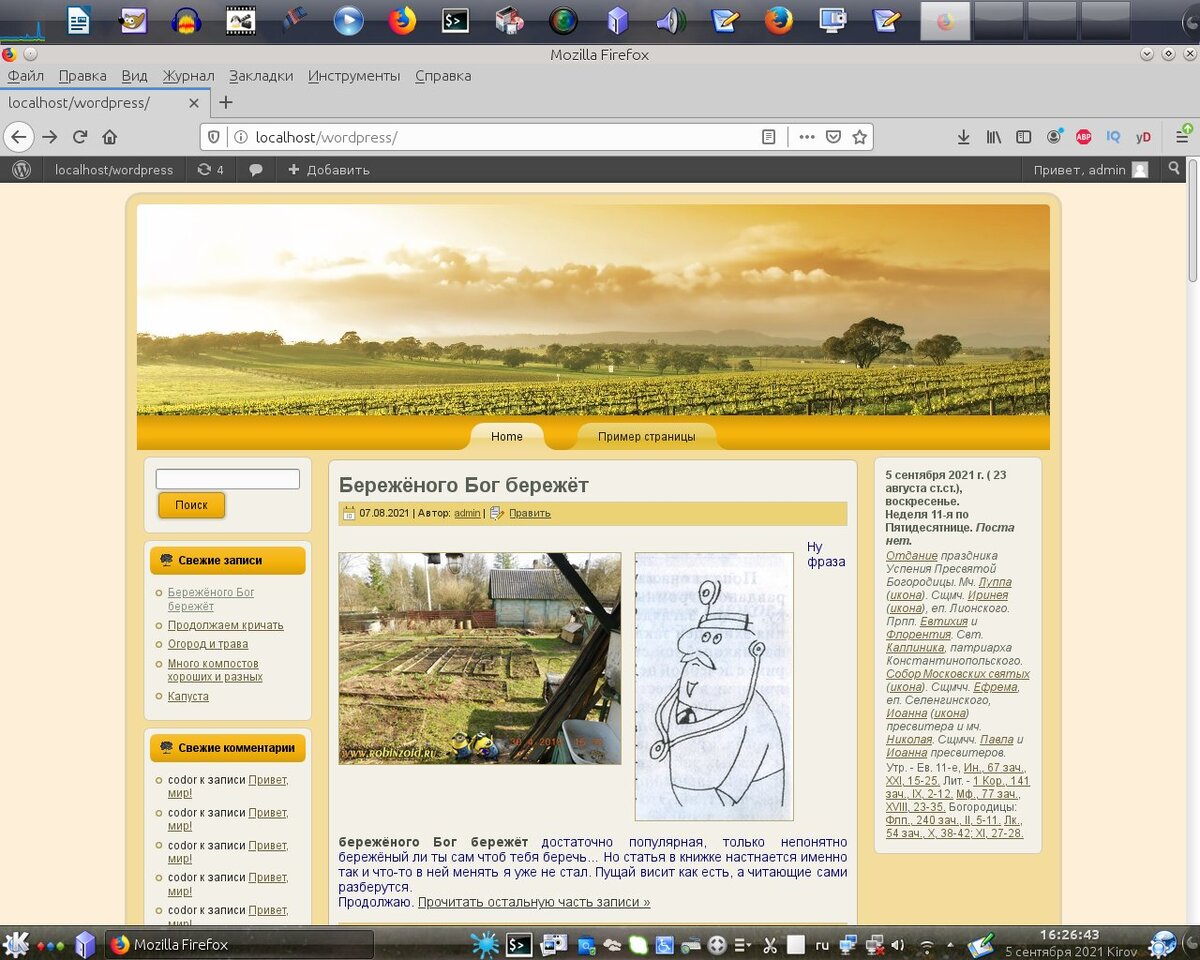Click Отдание link in calendar widget
This screenshot has height=960, width=1200.
pyautogui.click(x=912, y=555)
